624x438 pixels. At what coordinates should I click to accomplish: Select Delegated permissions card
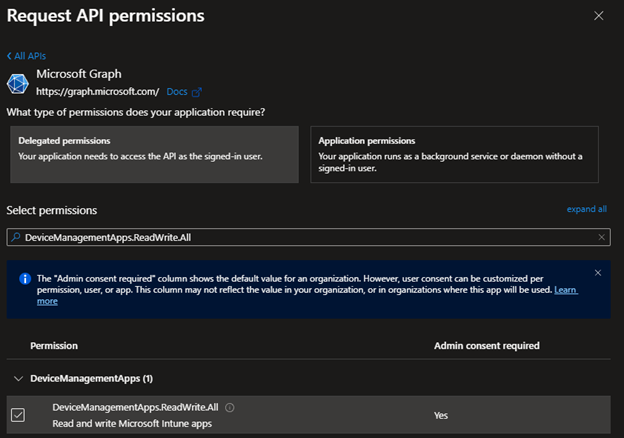[154, 155]
